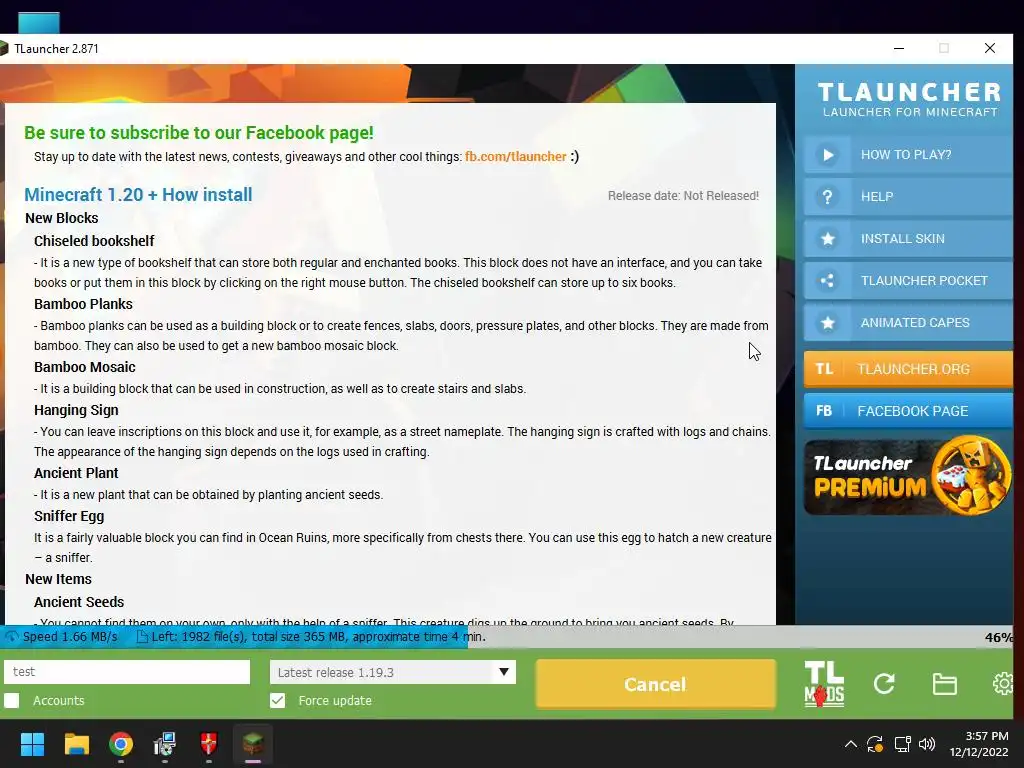Click the username field containing test
1024x768 pixels.
(127, 672)
